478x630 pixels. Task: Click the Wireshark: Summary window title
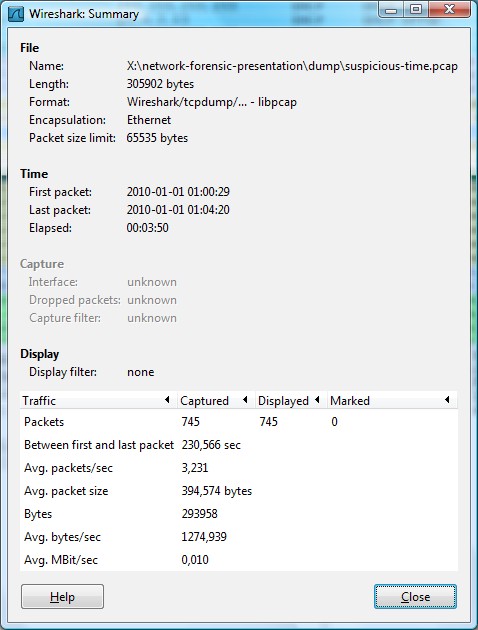click(84, 14)
